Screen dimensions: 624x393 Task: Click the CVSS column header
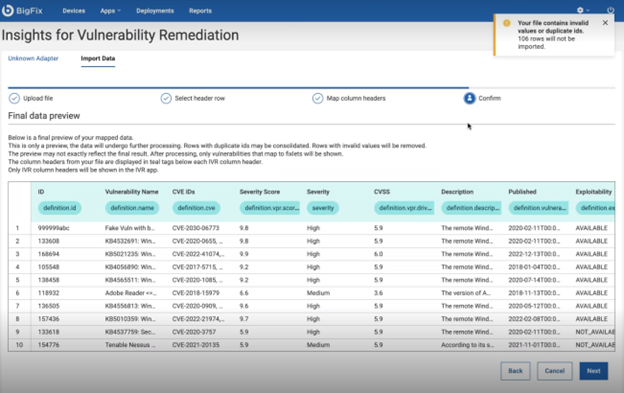pyautogui.click(x=382, y=192)
